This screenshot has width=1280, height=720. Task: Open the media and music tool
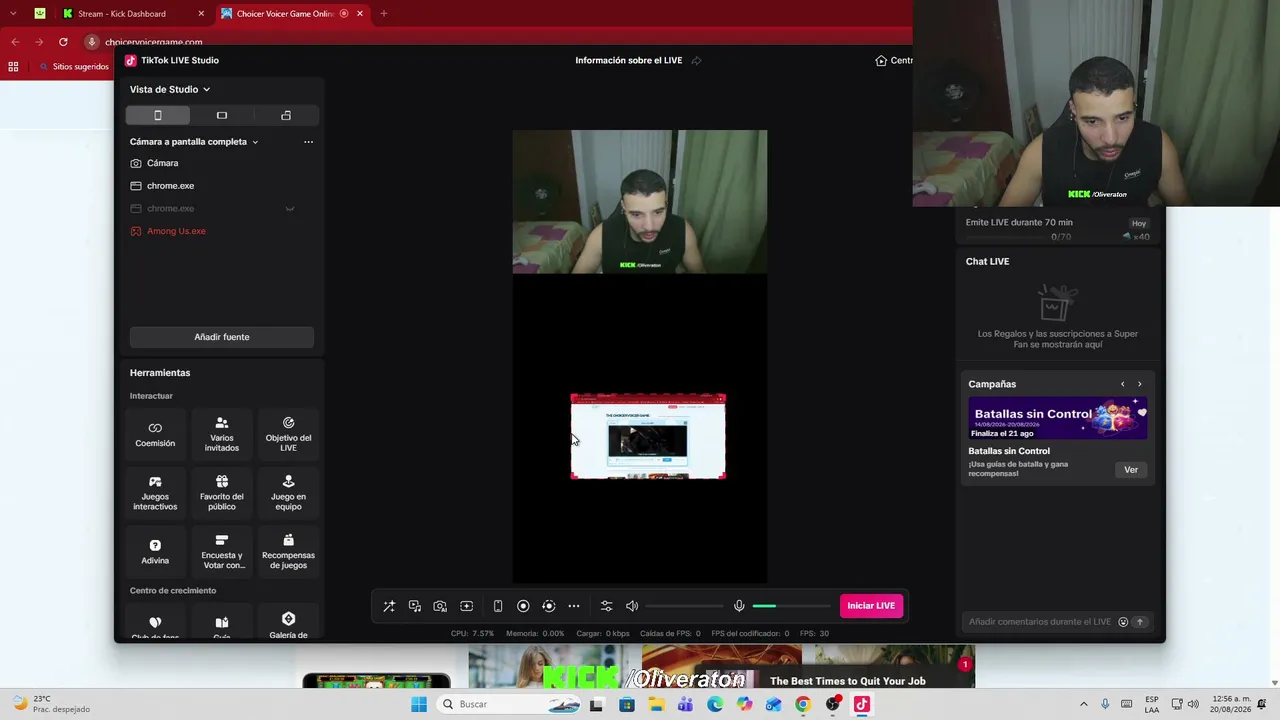pos(415,606)
